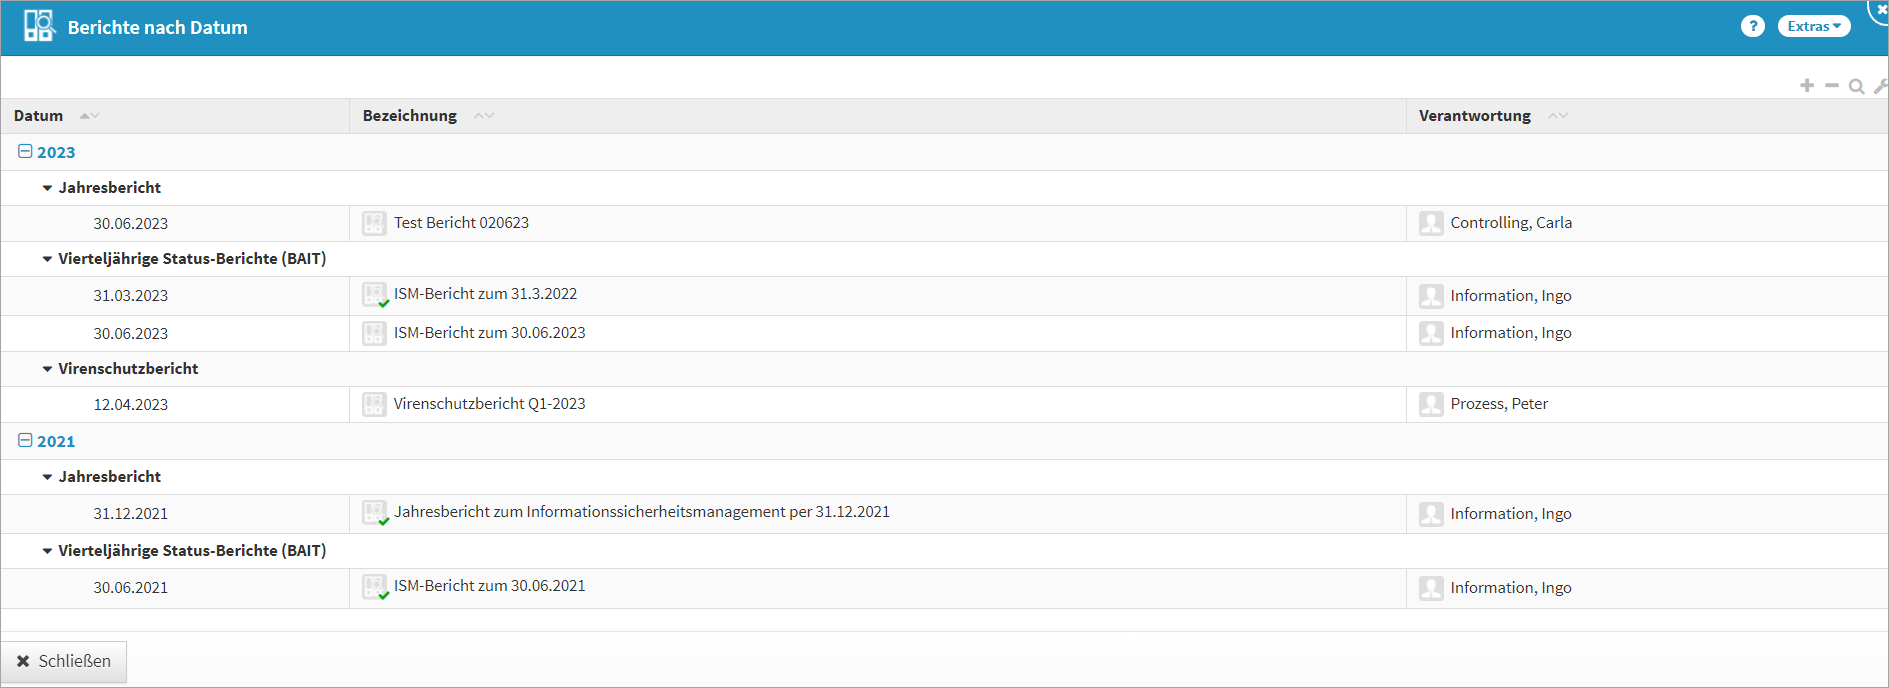The width and height of the screenshot is (1889, 688).
Task: Collapse the 2021 Jahresbericht subgroup arrow
Action: 47,477
